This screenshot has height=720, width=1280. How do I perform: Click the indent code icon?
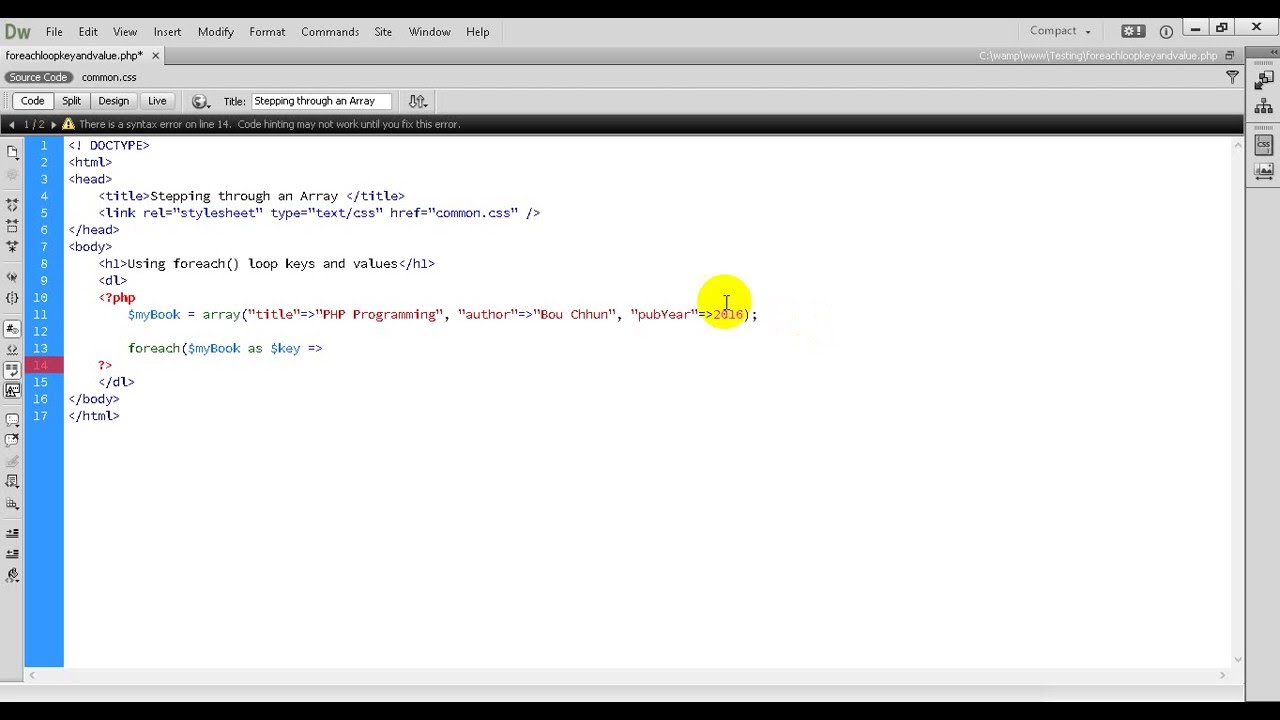[x=12, y=533]
